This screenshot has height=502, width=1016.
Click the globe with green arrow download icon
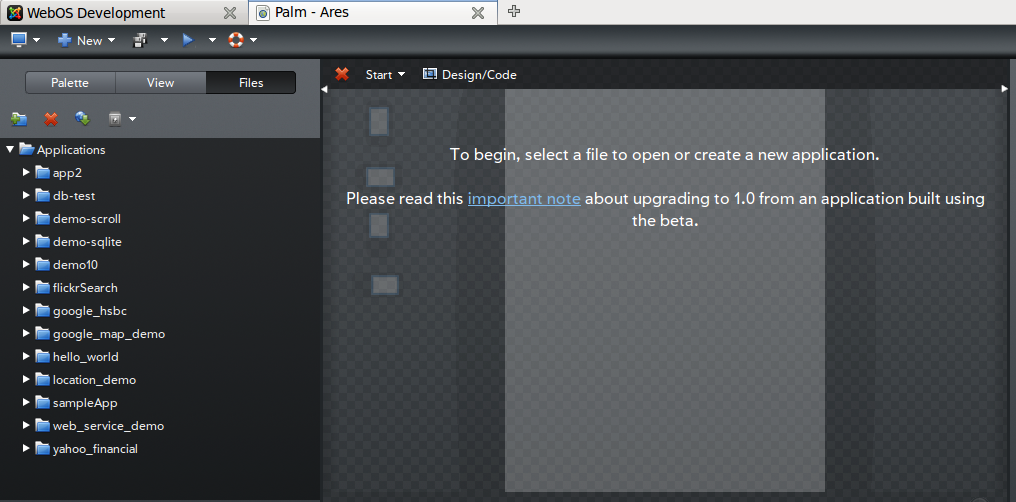coord(82,119)
